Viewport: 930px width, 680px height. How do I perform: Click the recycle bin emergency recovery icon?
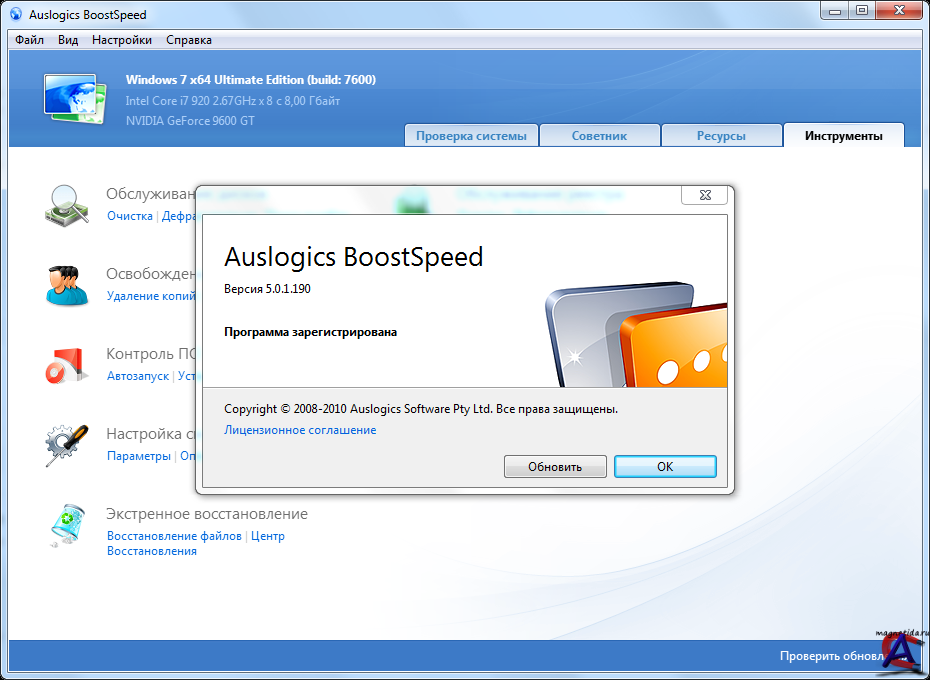coord(67,526)
